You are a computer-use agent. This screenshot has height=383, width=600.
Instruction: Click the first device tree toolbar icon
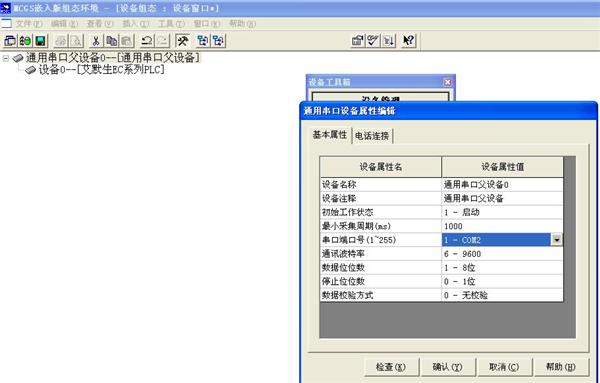(203, 41)
